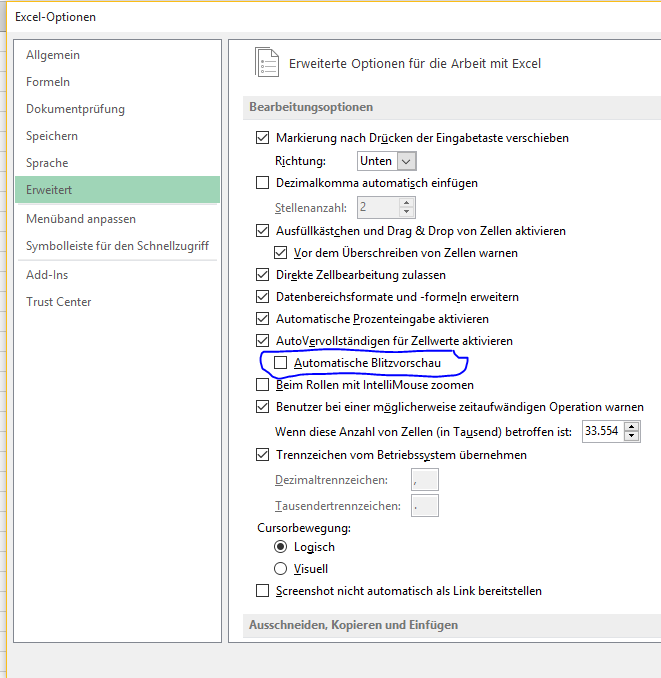661x678 pixels.
Task: Toggle Ausfüllkästchen und Drag & Drop checkbox
Action: [x=262, y=231]
